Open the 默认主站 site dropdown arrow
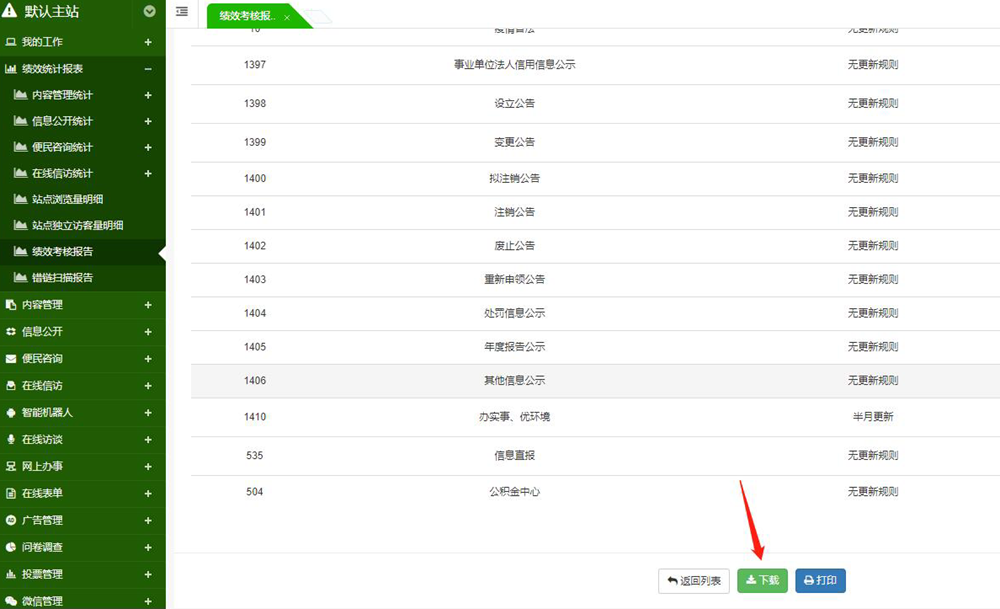Screen dimensions: 1000x609 click(150, 12)
